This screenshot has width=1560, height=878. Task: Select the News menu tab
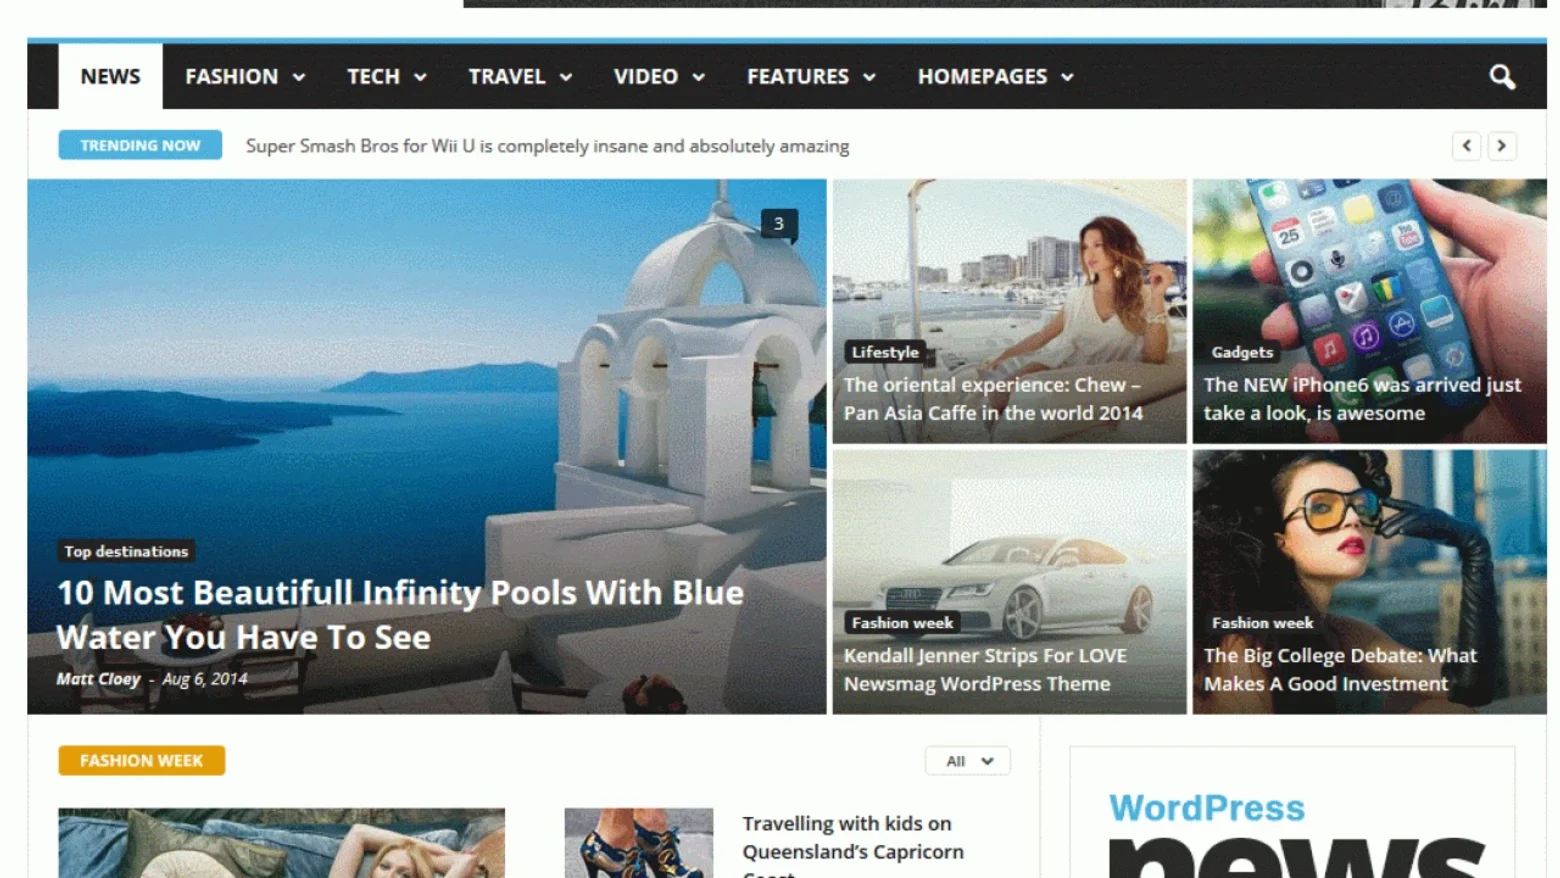tap(110, 76)
